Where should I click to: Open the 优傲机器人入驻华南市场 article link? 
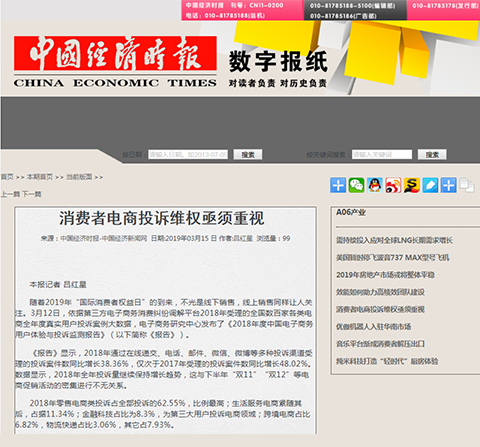[373, 326]
